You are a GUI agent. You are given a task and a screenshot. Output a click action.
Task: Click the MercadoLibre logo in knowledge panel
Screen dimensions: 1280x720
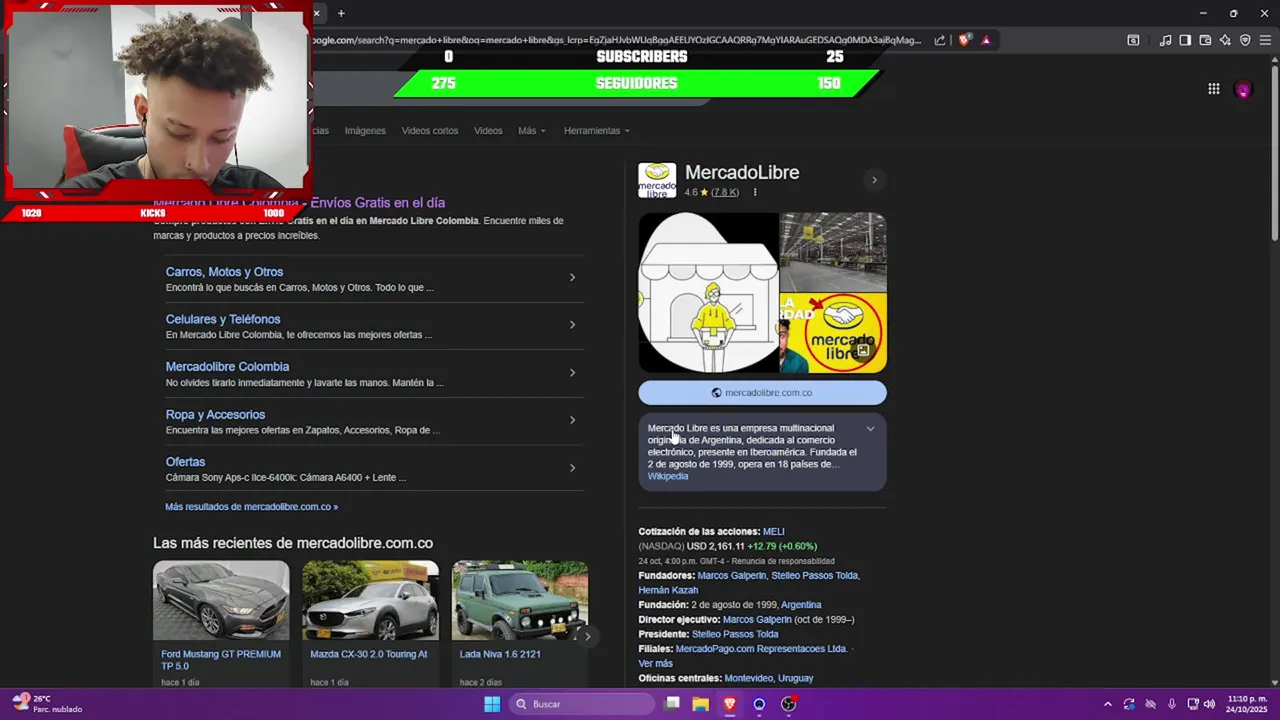point(657,180)
